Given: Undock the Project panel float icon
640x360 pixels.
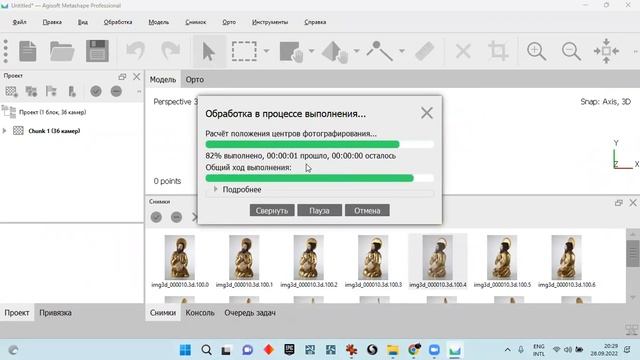Looking at the screenshot, I should point(122,76).
